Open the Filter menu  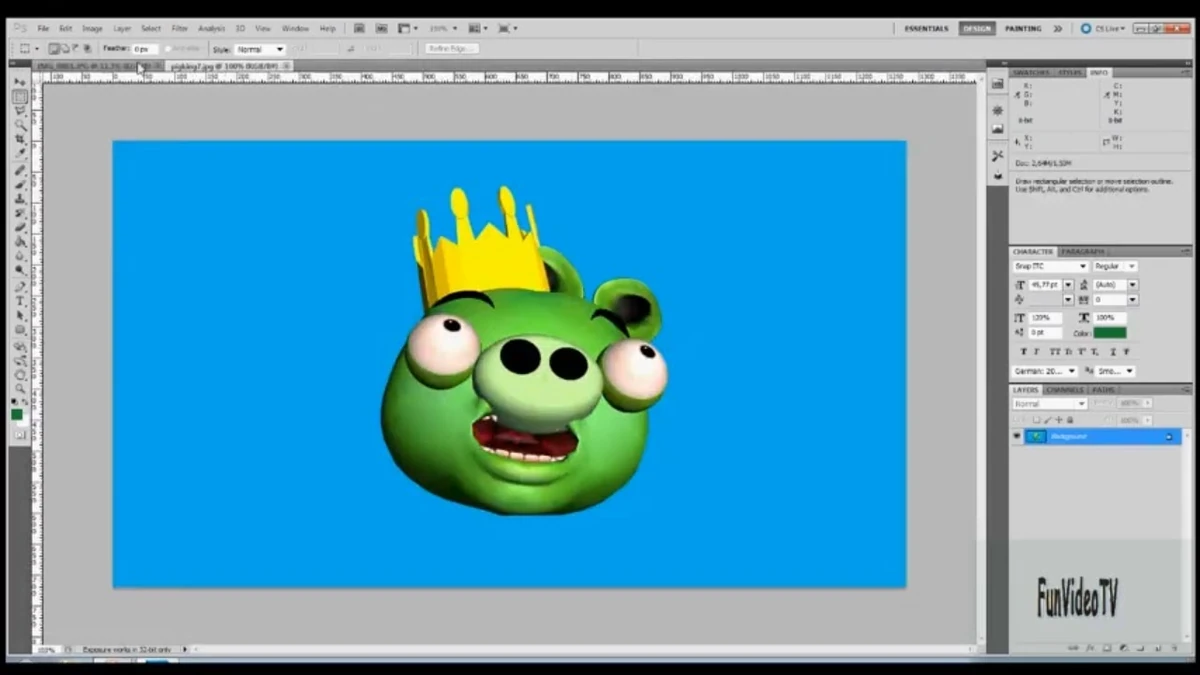[x=180, y=28]
